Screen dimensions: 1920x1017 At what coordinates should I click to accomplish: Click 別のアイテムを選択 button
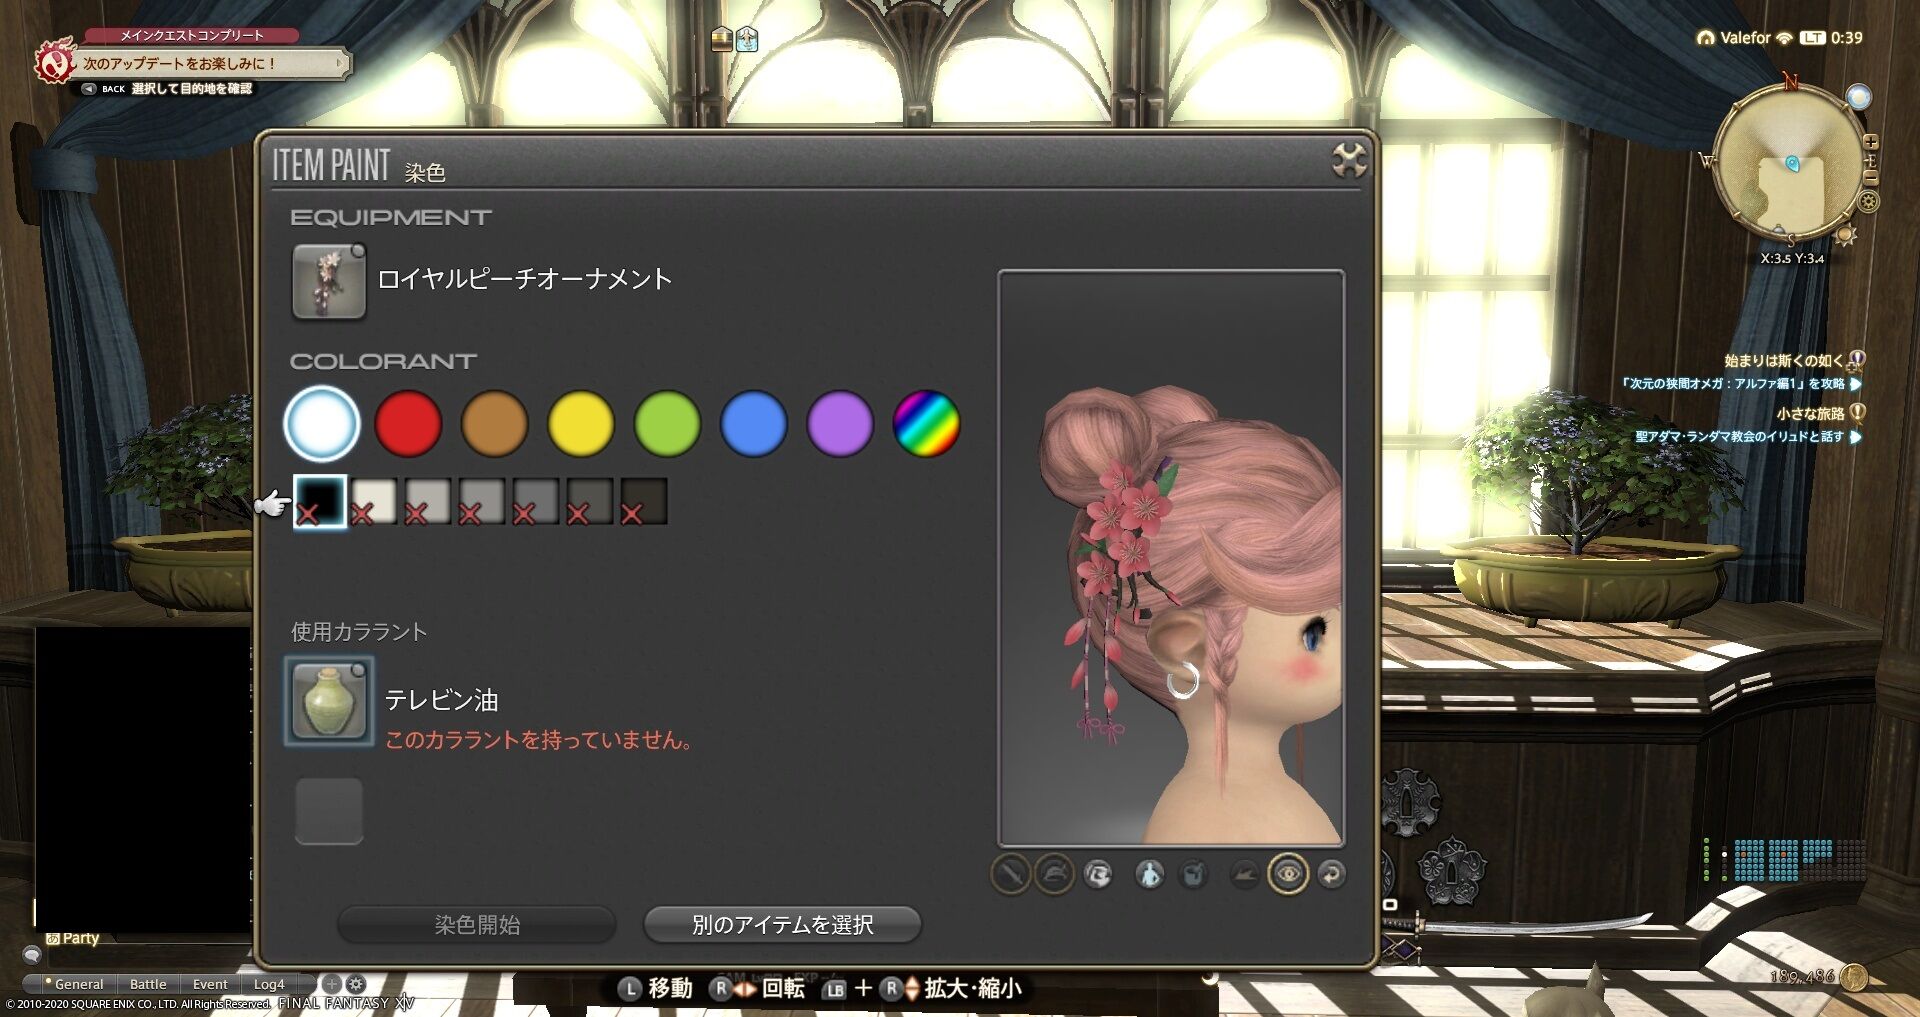click(x=782, y=925)
